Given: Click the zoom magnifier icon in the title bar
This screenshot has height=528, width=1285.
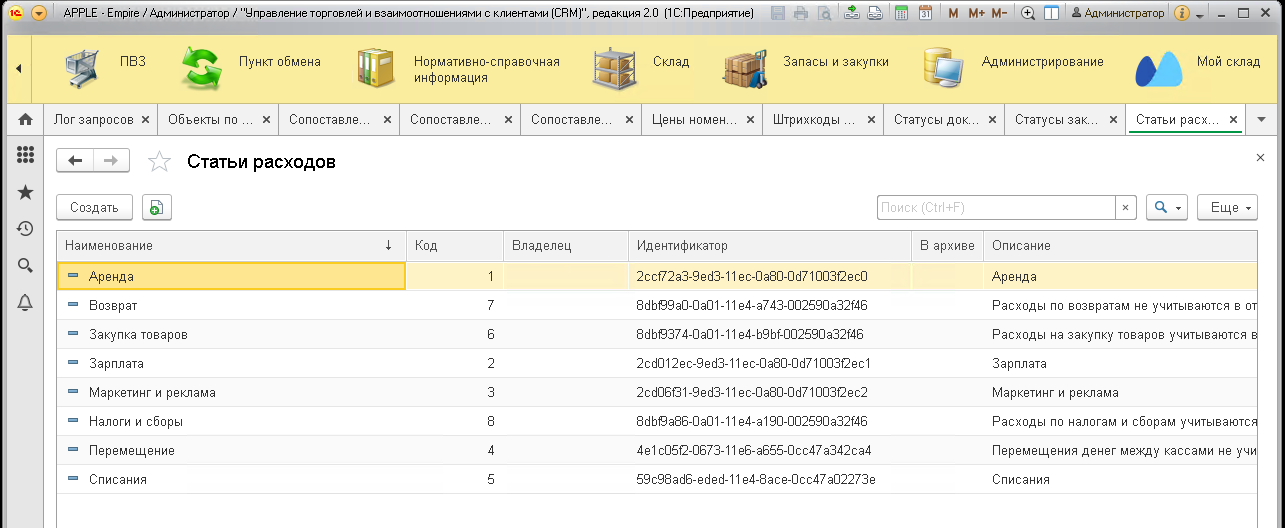Looking at the screenshot, I should (1027, 14).
